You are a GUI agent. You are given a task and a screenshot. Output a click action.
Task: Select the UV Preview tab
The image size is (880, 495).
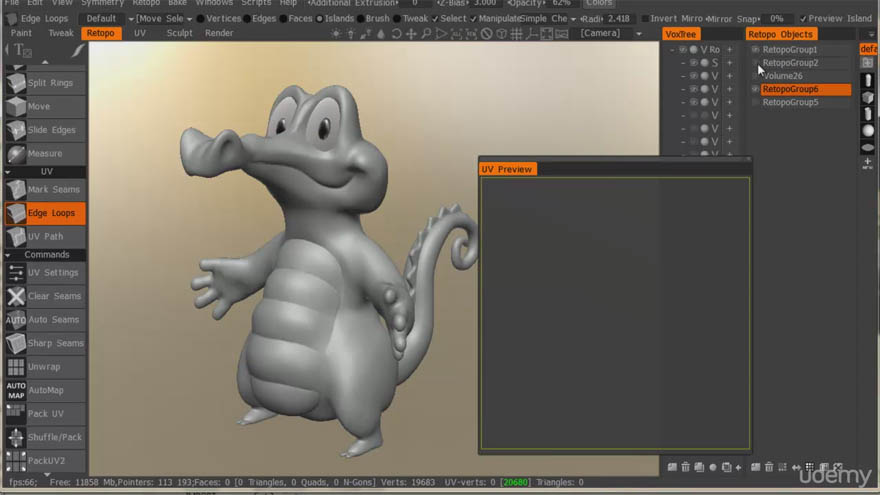coord(507,169)
